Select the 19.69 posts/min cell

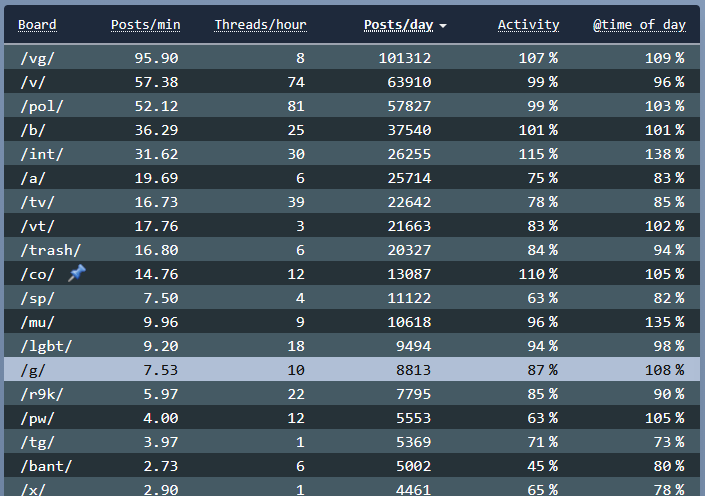(x=156, y=179)
